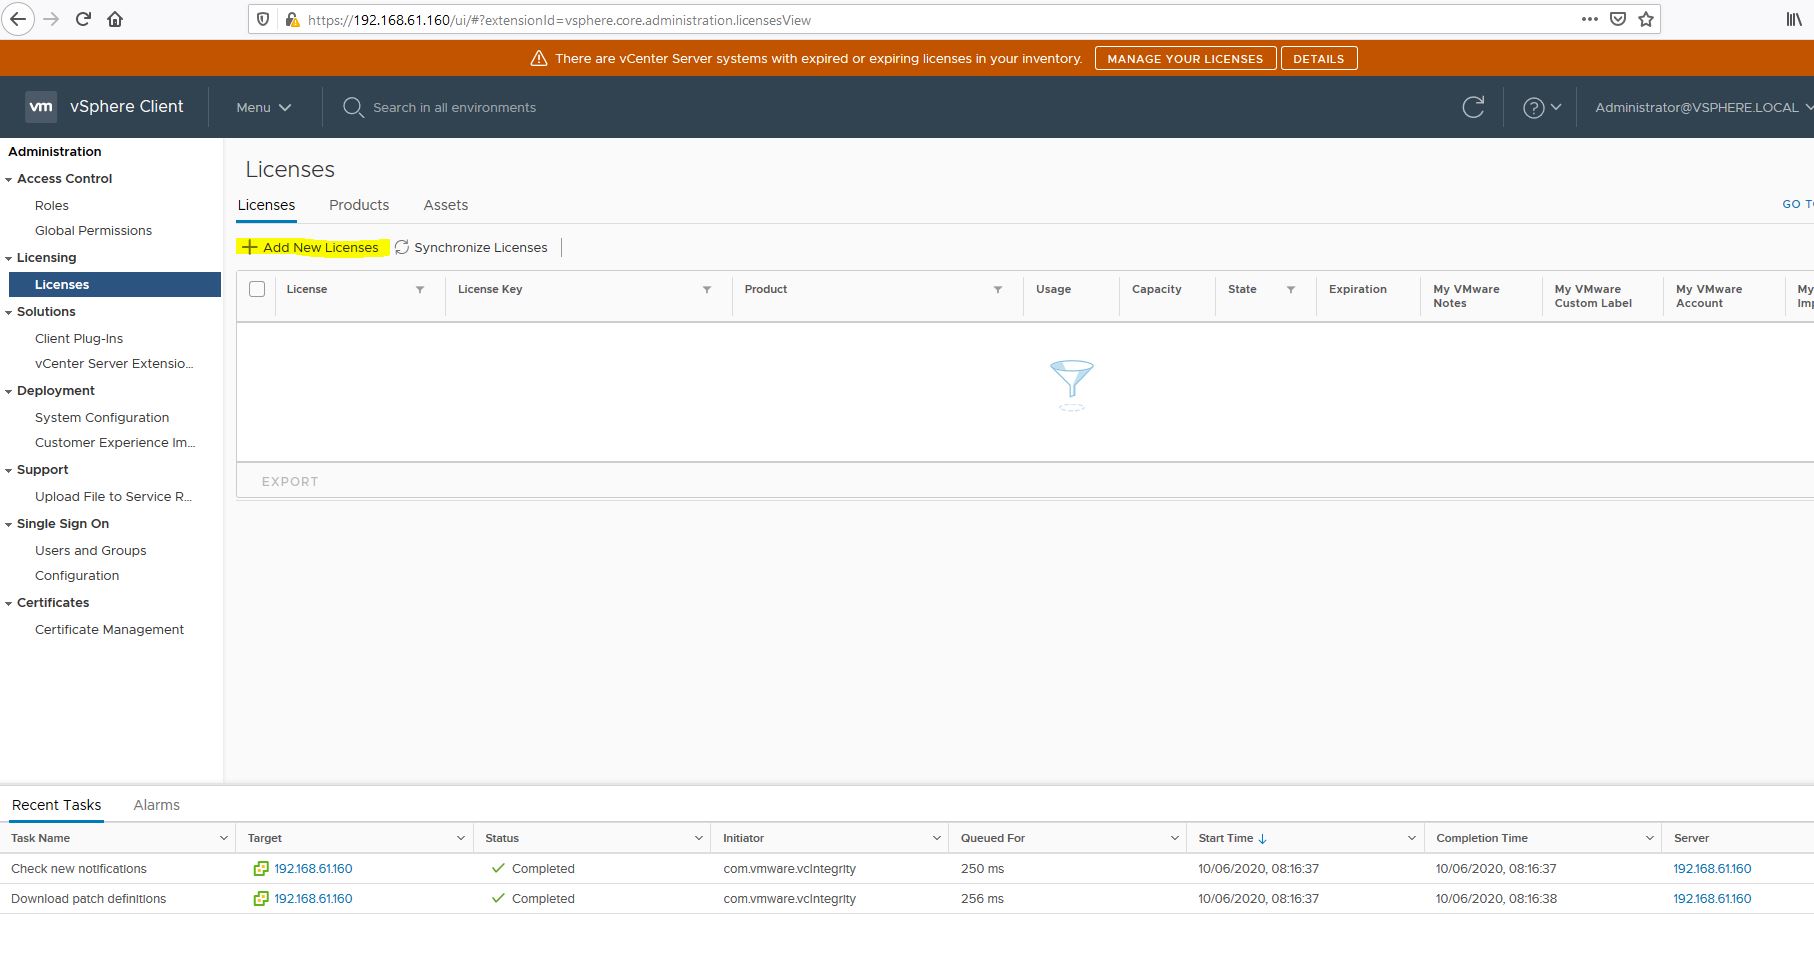Image resolution: width=1814 pixels, height=968 pixels.
Task: Click the vm logo in vSphere header
Action: pyautogui.click(x=41, y=107)
